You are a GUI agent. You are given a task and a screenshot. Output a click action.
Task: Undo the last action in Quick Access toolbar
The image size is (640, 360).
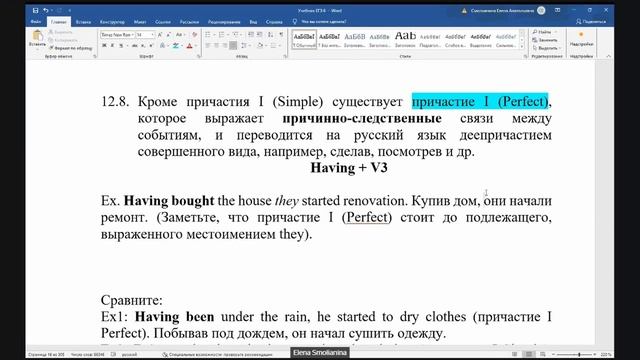[x=45, y=10]
